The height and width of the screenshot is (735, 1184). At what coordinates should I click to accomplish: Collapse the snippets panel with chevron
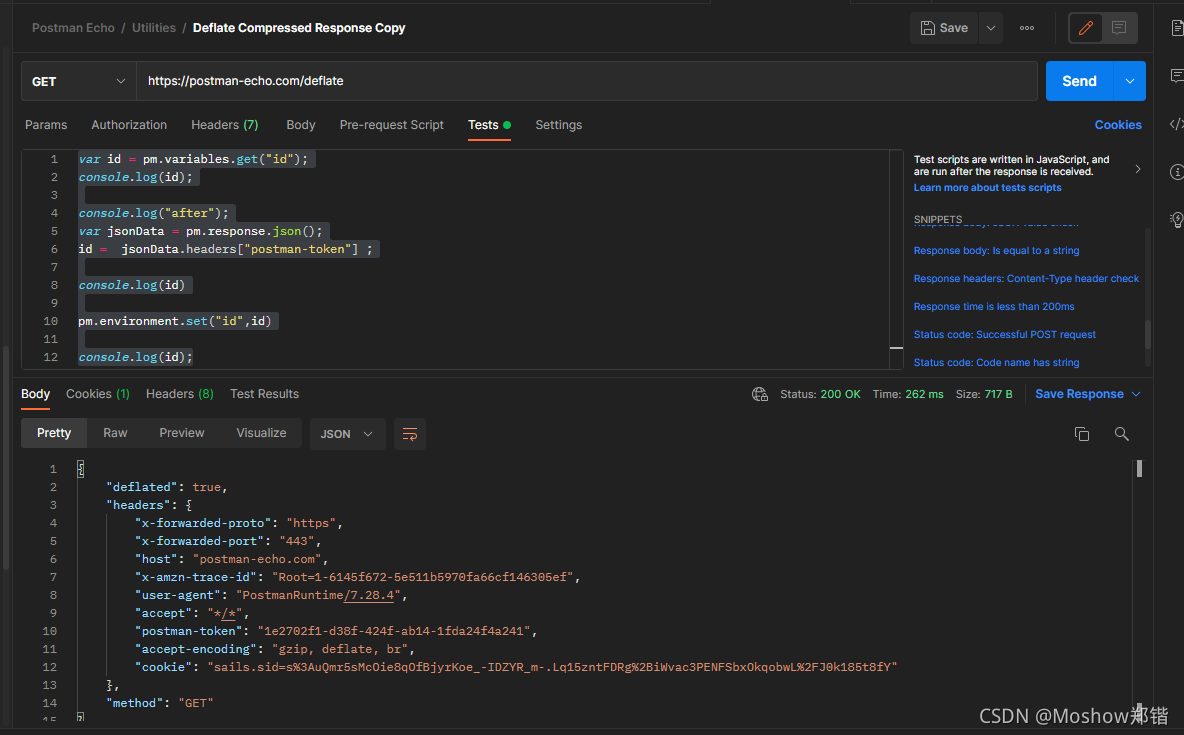[x=1137, y=169]
